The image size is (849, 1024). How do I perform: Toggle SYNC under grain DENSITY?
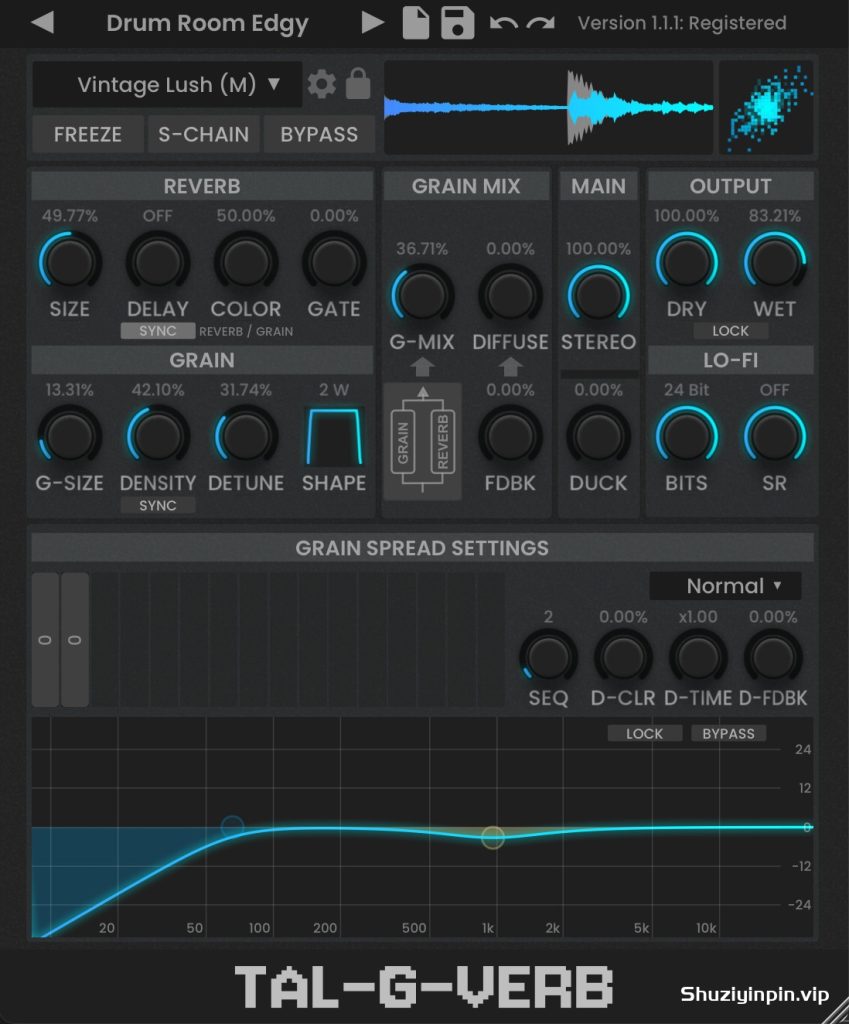(x=157, y=505)
